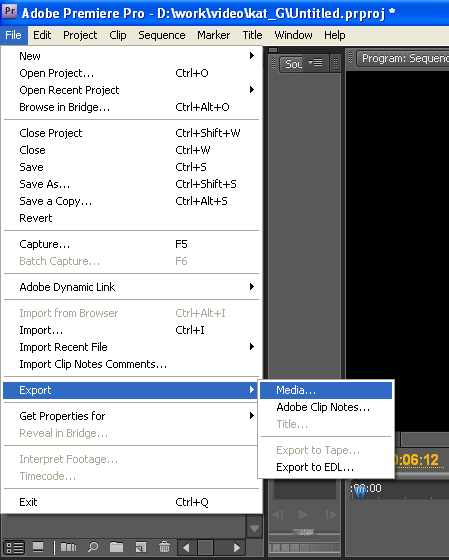Create a New Bin with folder icon

click(116, 547)
